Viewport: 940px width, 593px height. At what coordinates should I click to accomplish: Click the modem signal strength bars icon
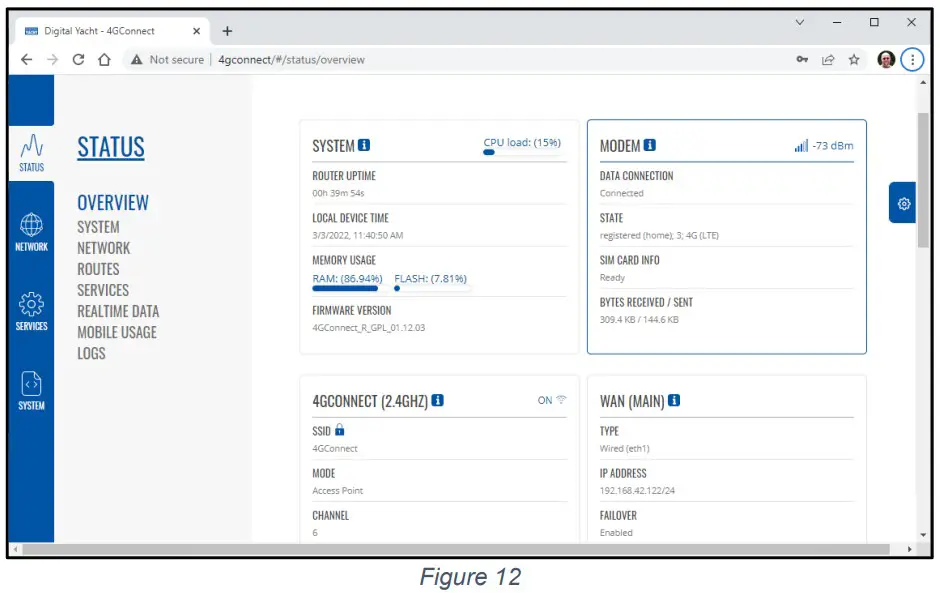coord(801,146)
